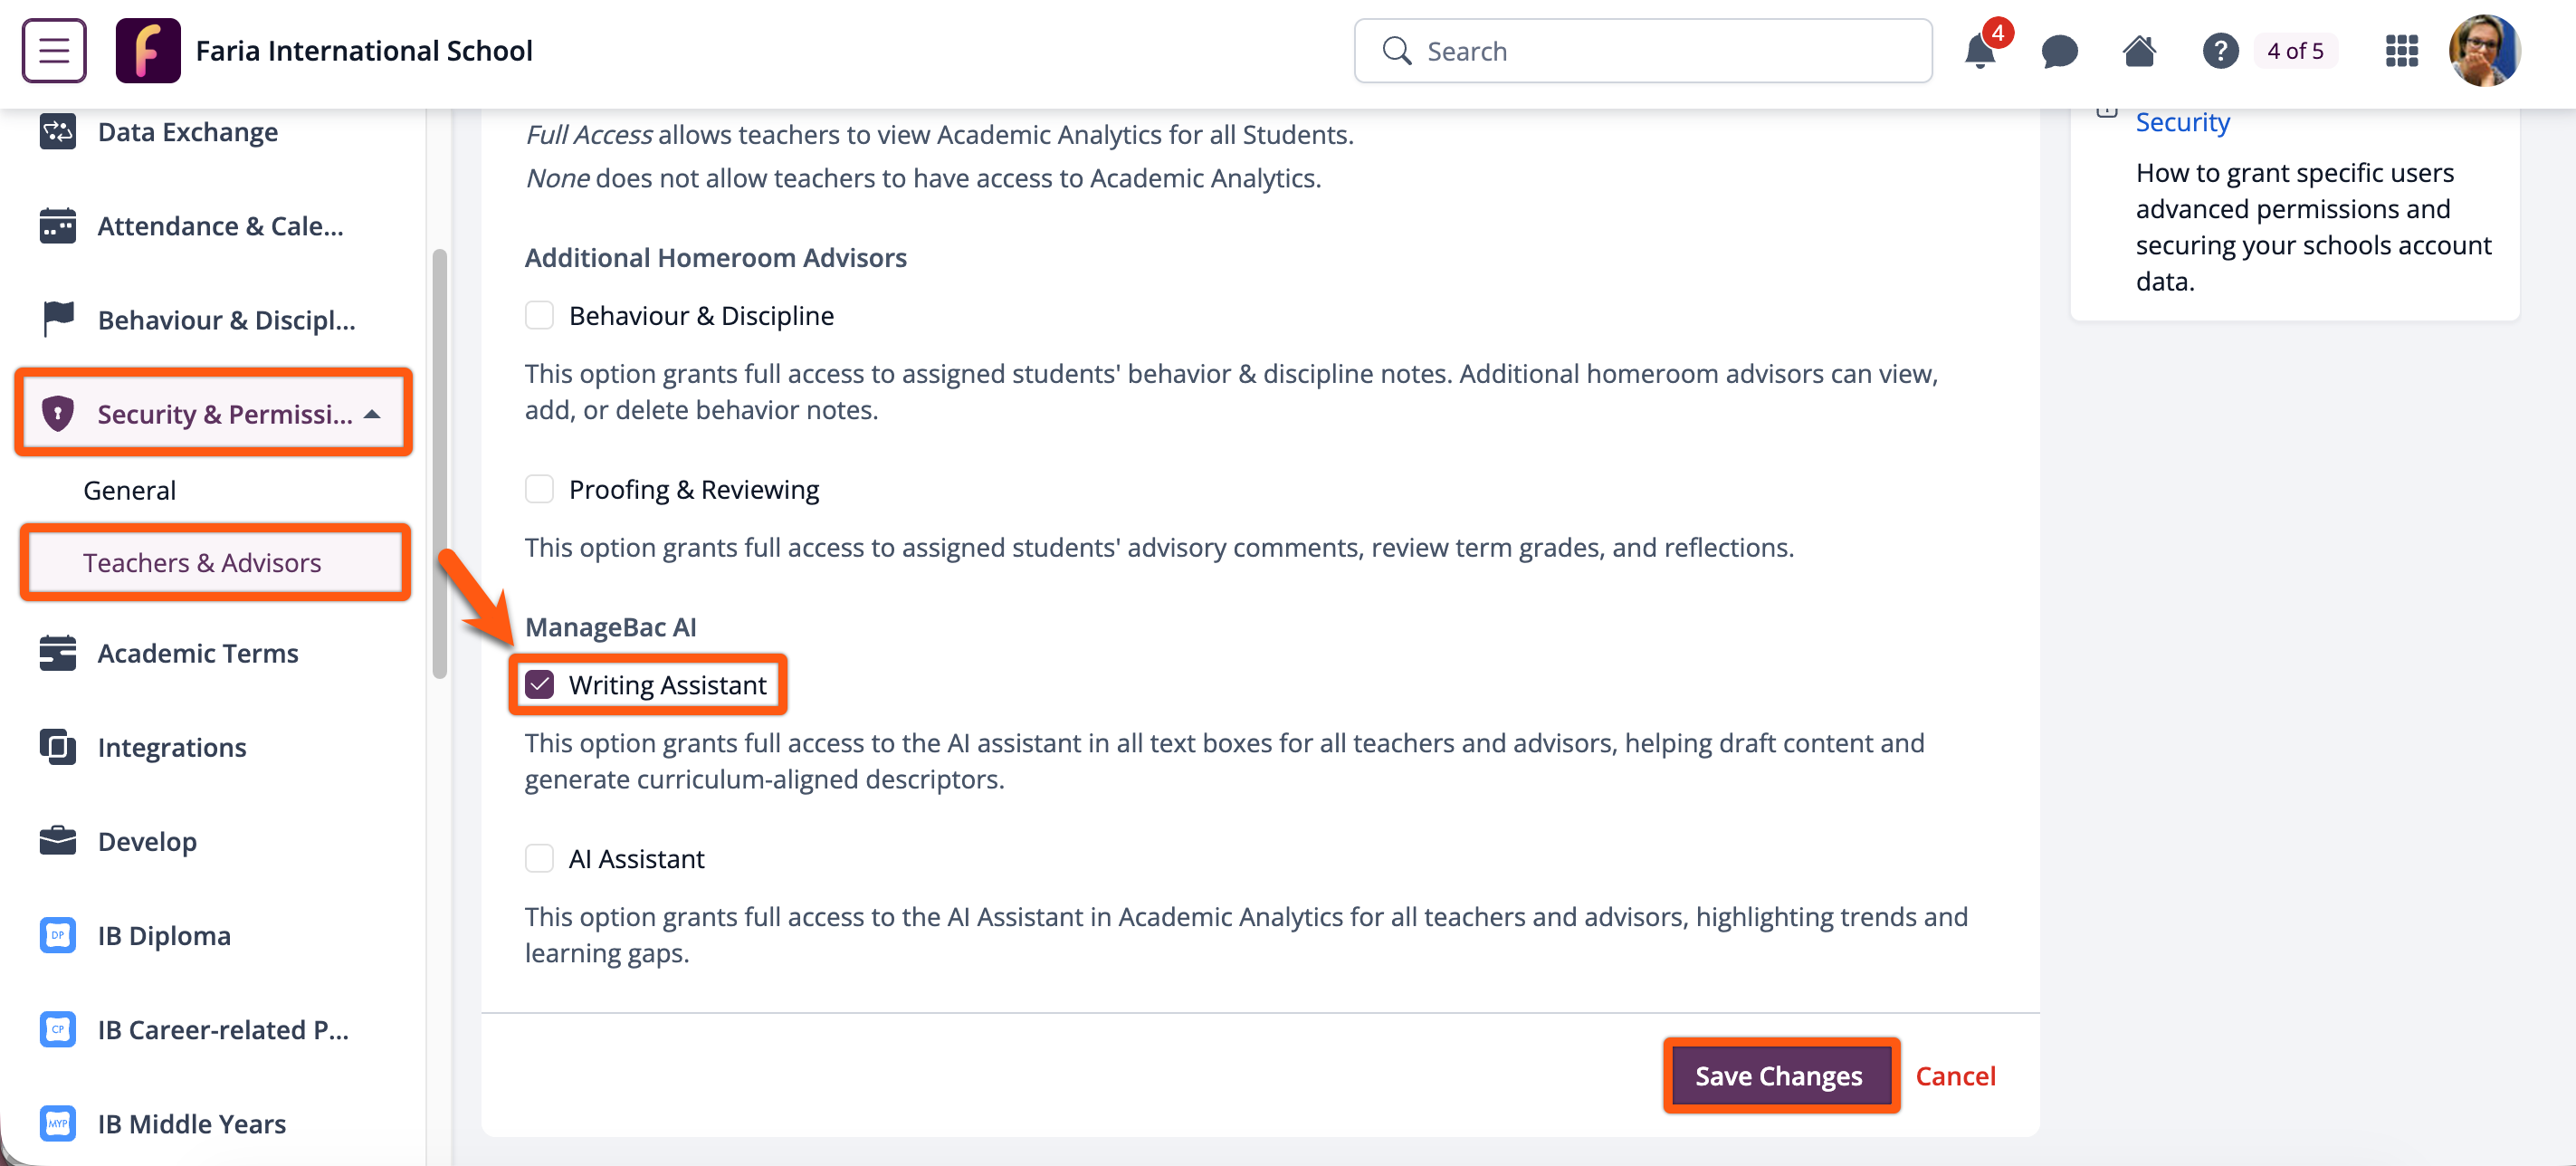Image resolution: width=2576 pixels, height=1166 pixels.
Task: Click the help question mark icon
Action: pyautogui.click(x=2219, y=51)
